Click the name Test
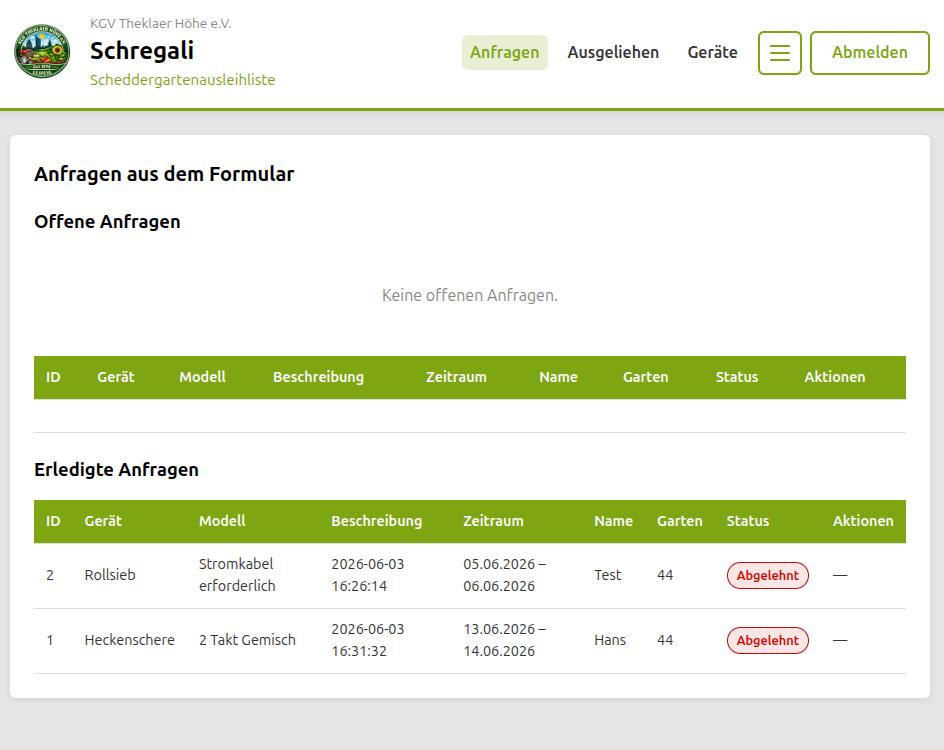The width and height of the screenshot is (944, 750). (607, 575)
